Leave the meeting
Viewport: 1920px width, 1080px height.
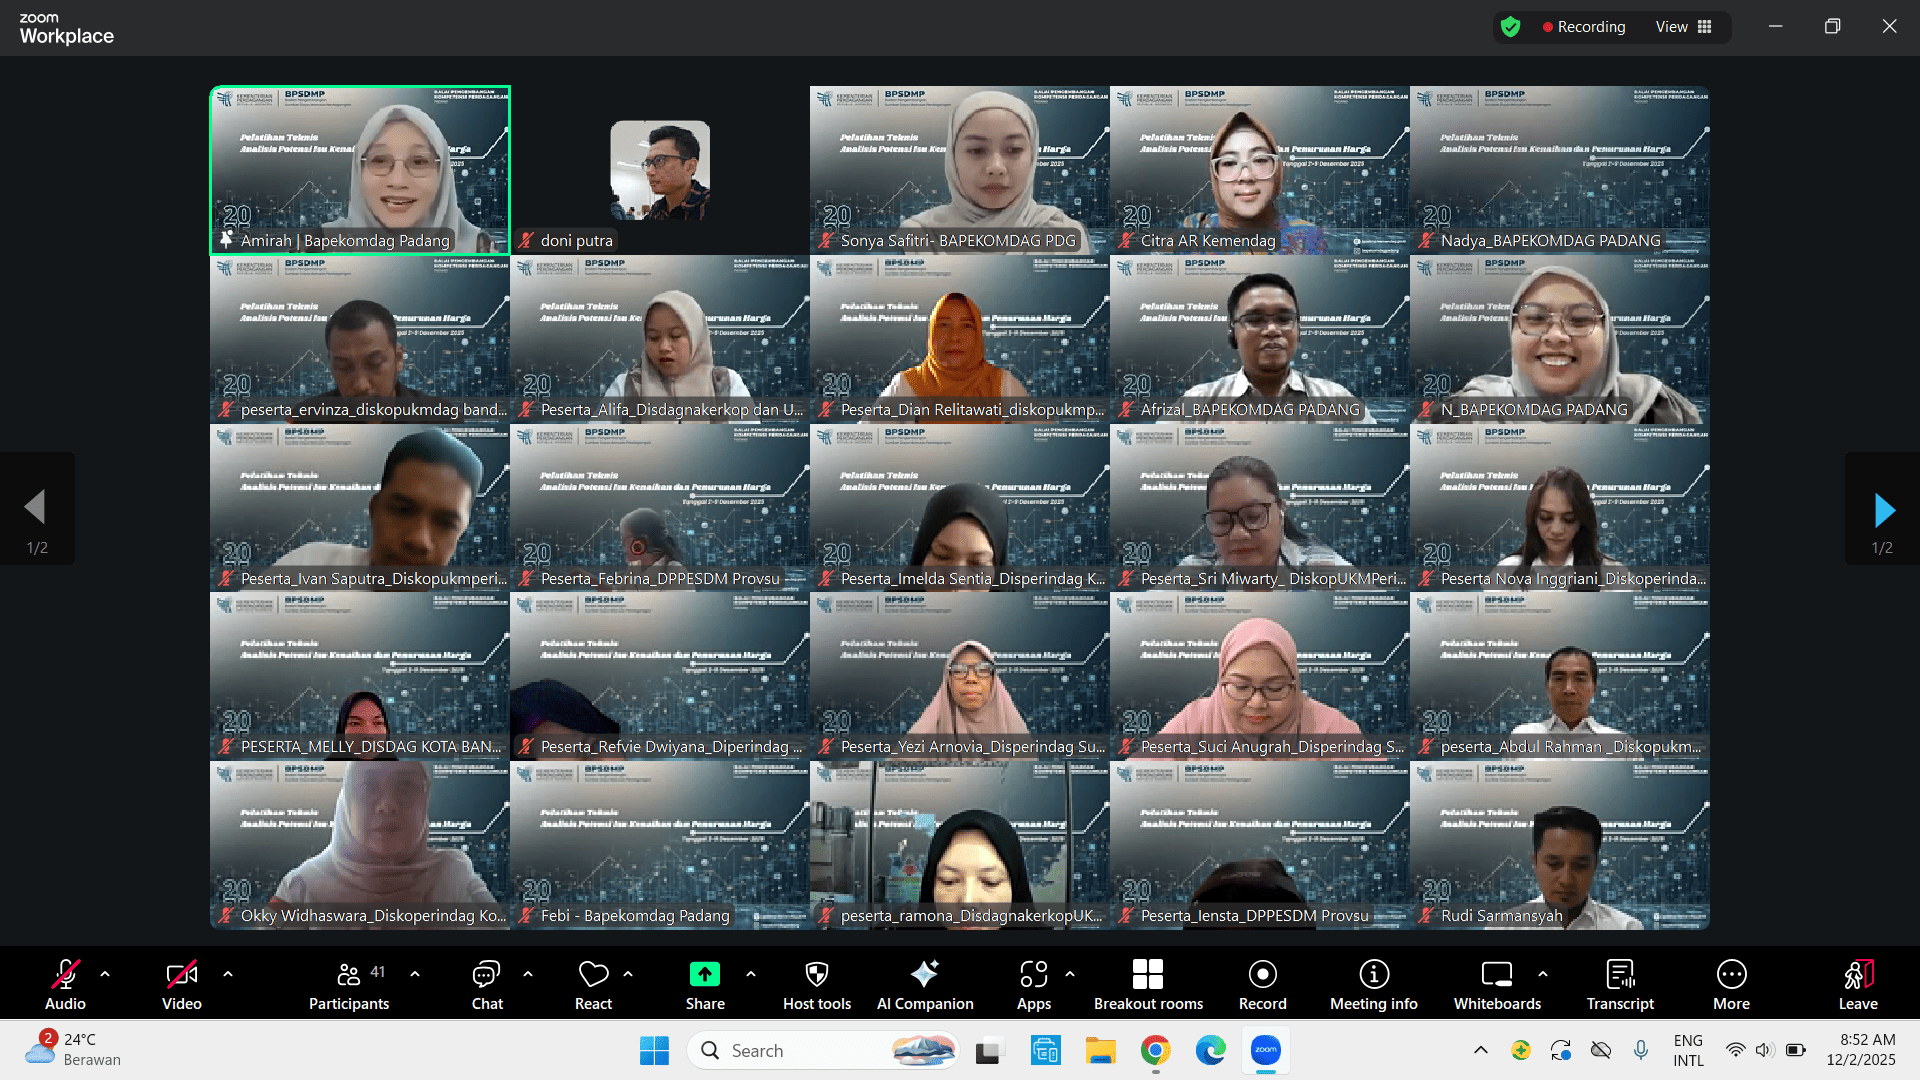click(1857, 985)
